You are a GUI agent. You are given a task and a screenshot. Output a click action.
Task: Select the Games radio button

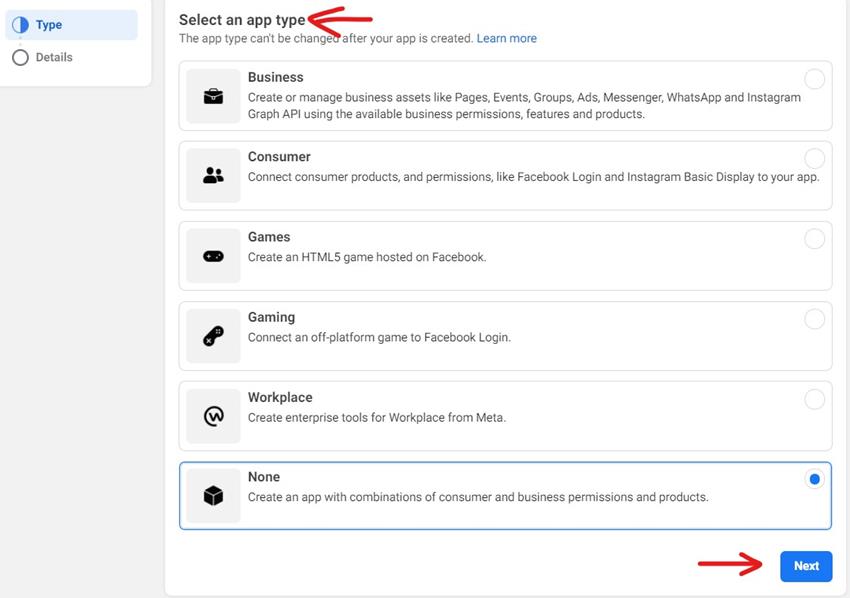pyautogui.click(x=815, y=237)
